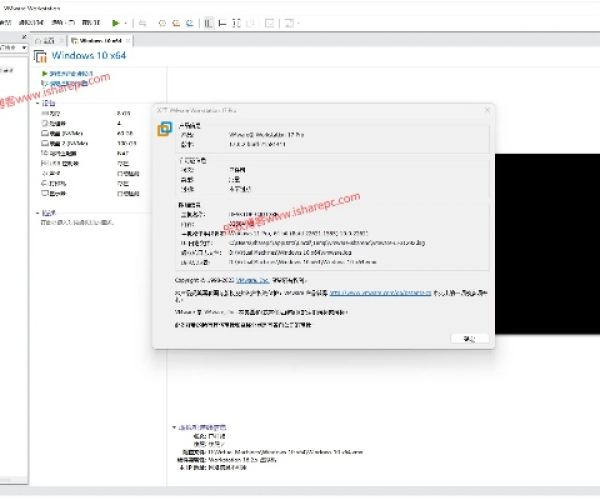Screen dimensions: 600x500
Task: Select .vmx config path in About dialog
Action: 303,262
